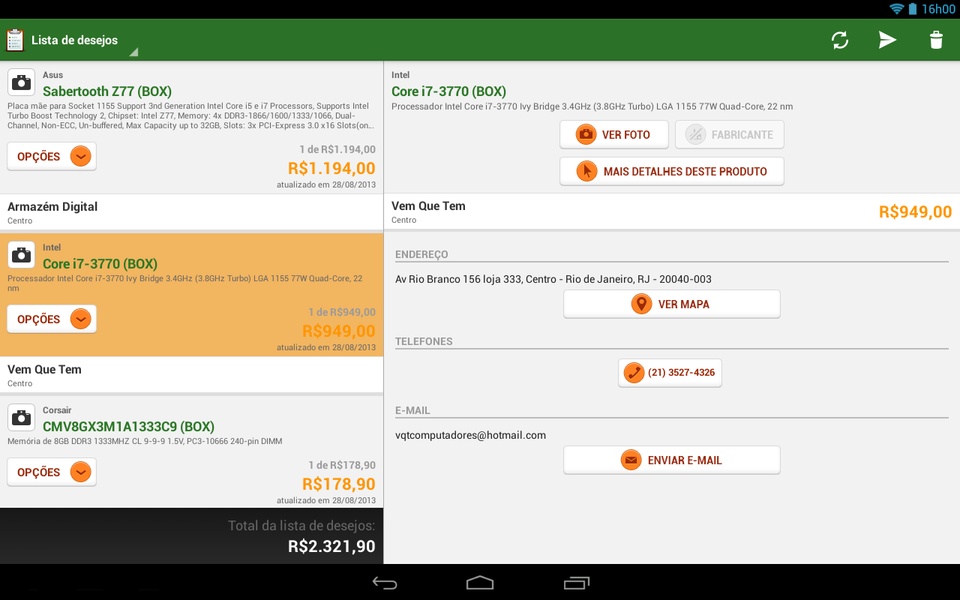The width and height of the screenshot is (960, 600).
Task: Click the FABRICANTE button
Action: 730,135
